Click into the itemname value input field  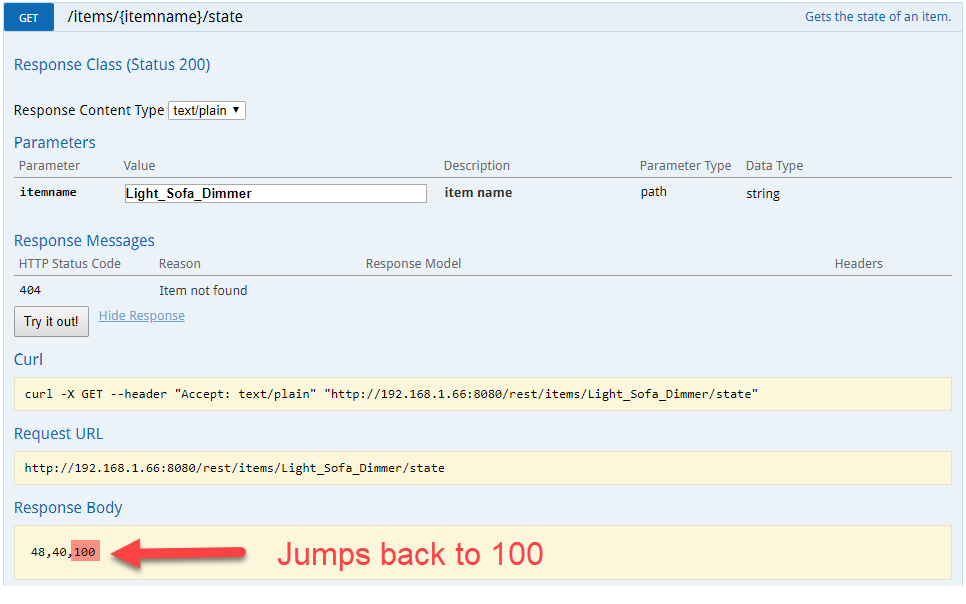275,193
